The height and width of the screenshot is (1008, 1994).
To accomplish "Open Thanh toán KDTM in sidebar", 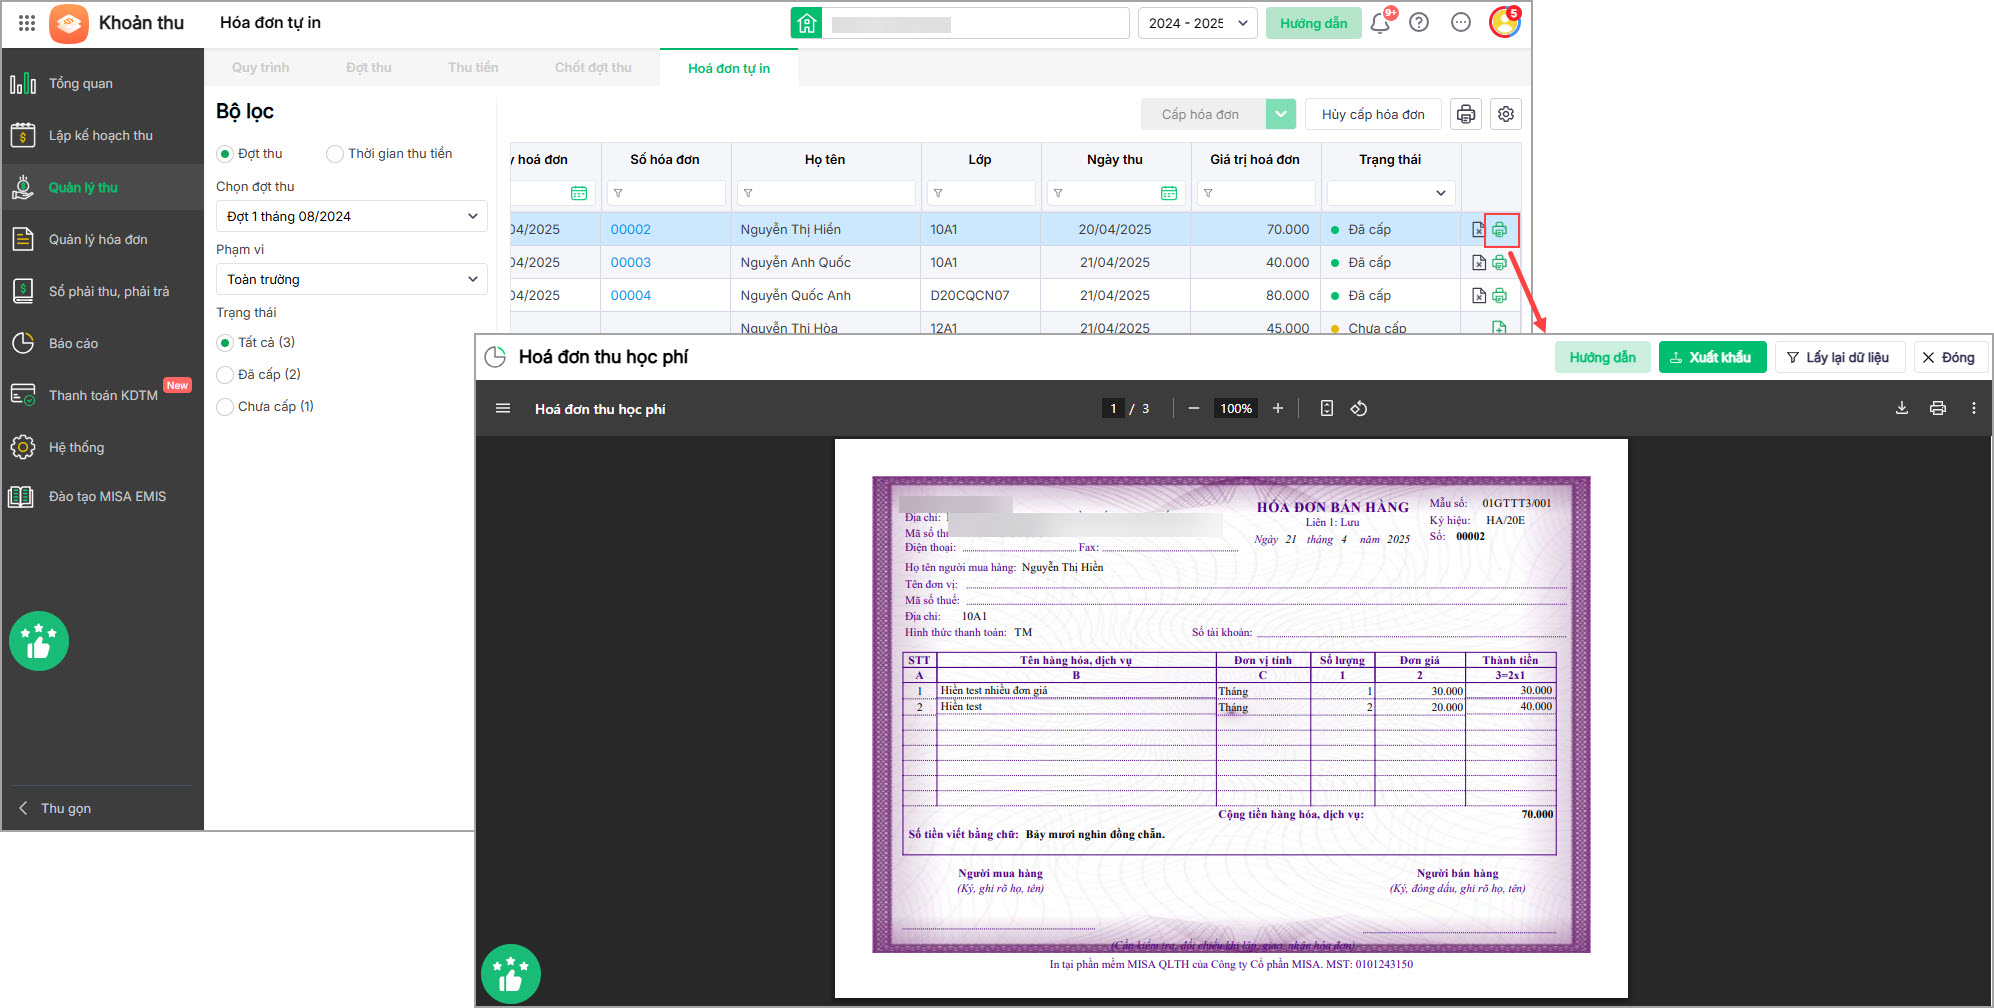I will [102, 395].
